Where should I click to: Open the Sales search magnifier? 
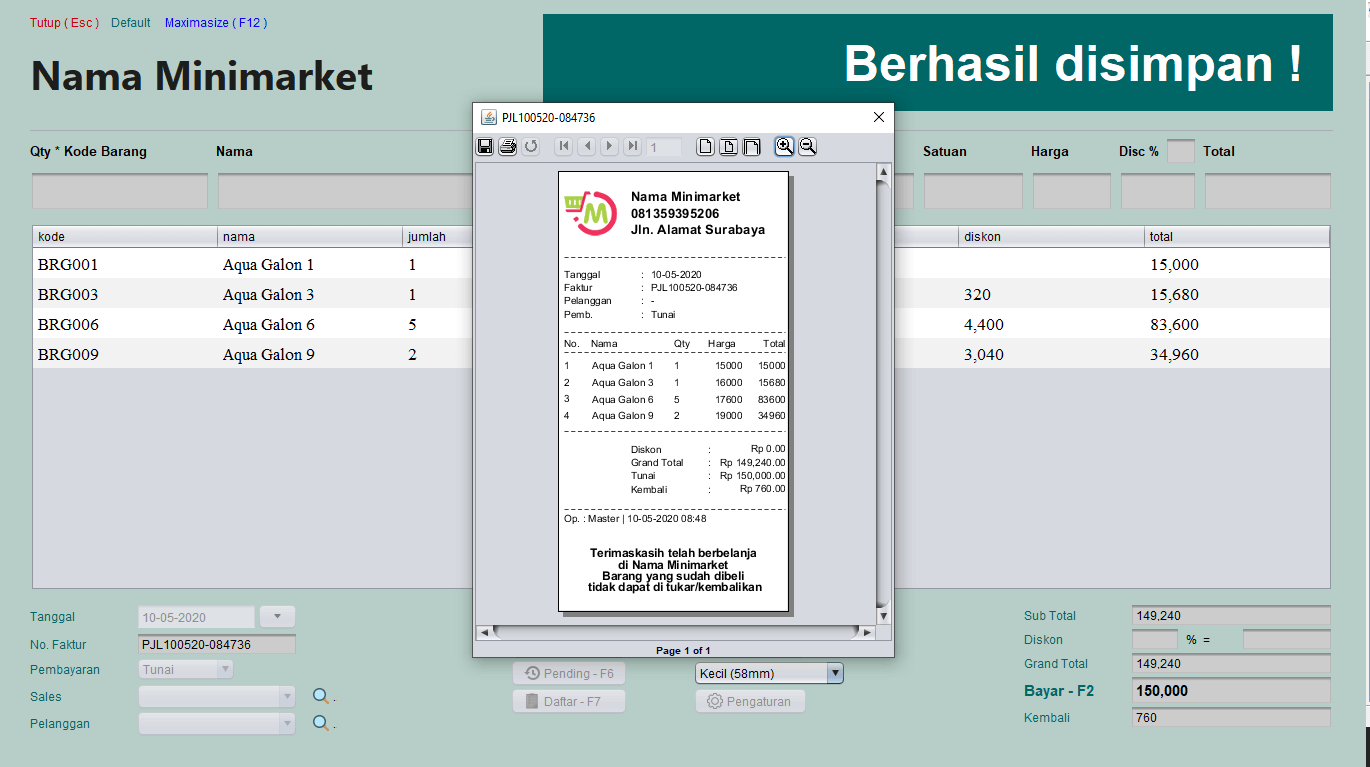(x=319, y=696)
